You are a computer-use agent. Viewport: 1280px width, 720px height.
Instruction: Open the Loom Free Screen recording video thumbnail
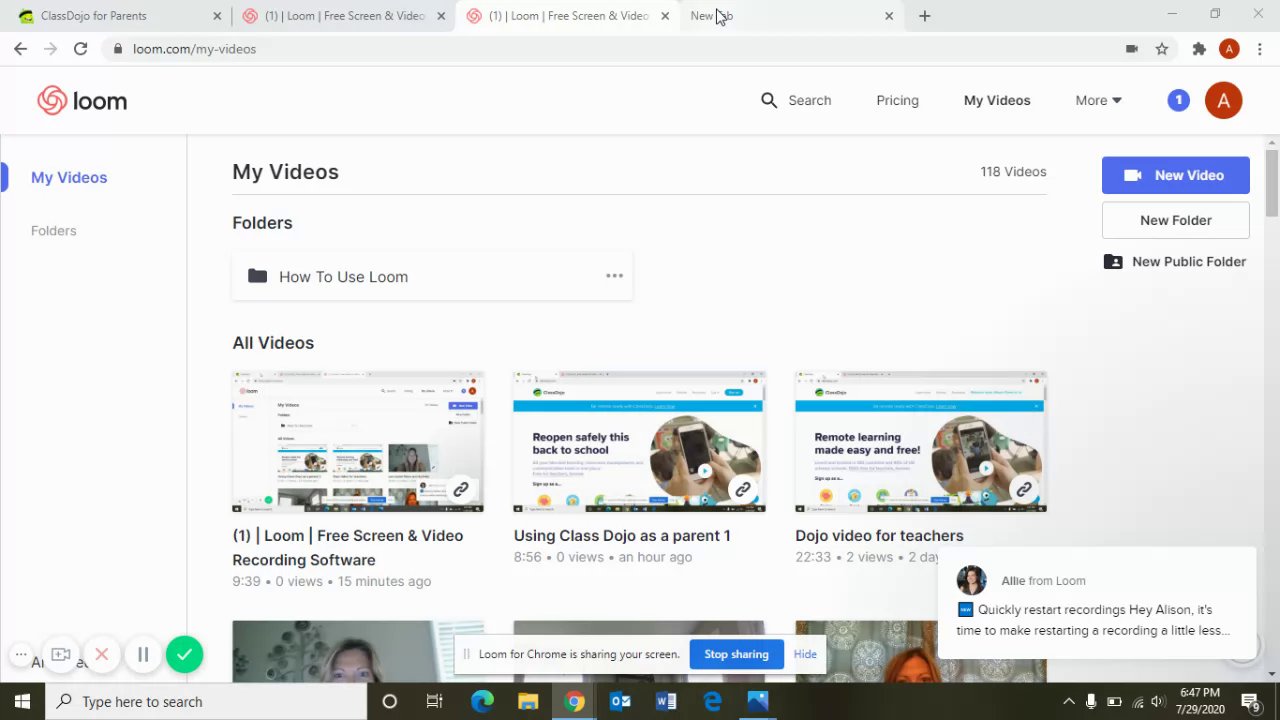click(358, 442)
